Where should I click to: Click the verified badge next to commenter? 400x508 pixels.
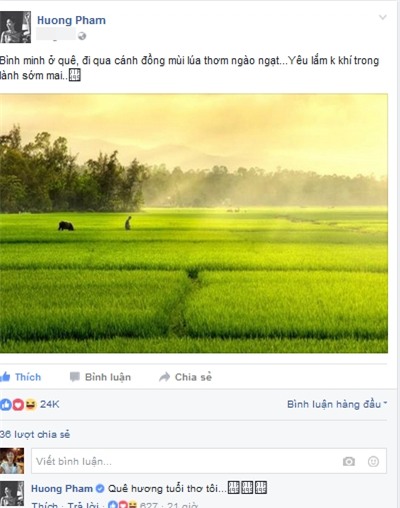point(100,489)
